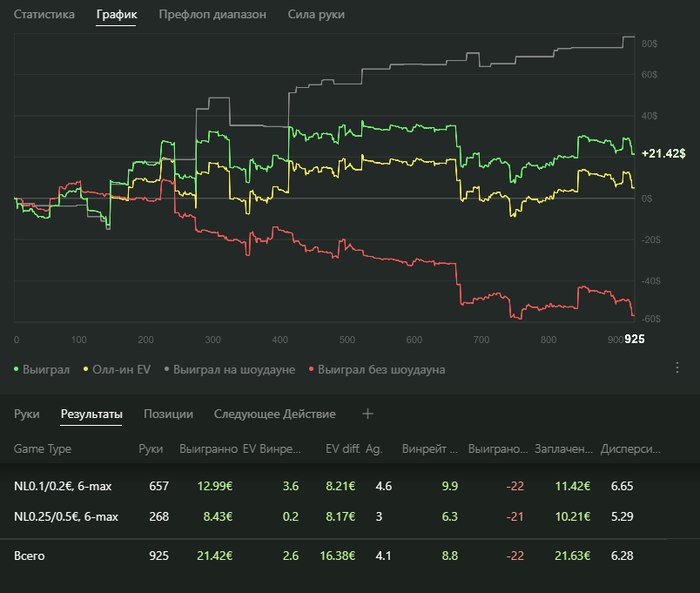Image resolution: width=700 pixels, height=593 pixels.
Task: Switch to the Статистика tab
Action: click(44, 16)
